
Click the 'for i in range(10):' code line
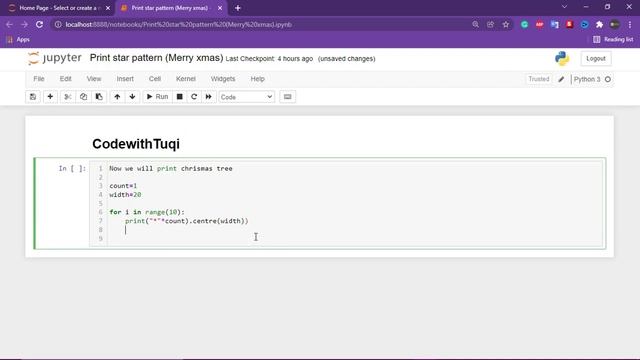pos(147,212)
